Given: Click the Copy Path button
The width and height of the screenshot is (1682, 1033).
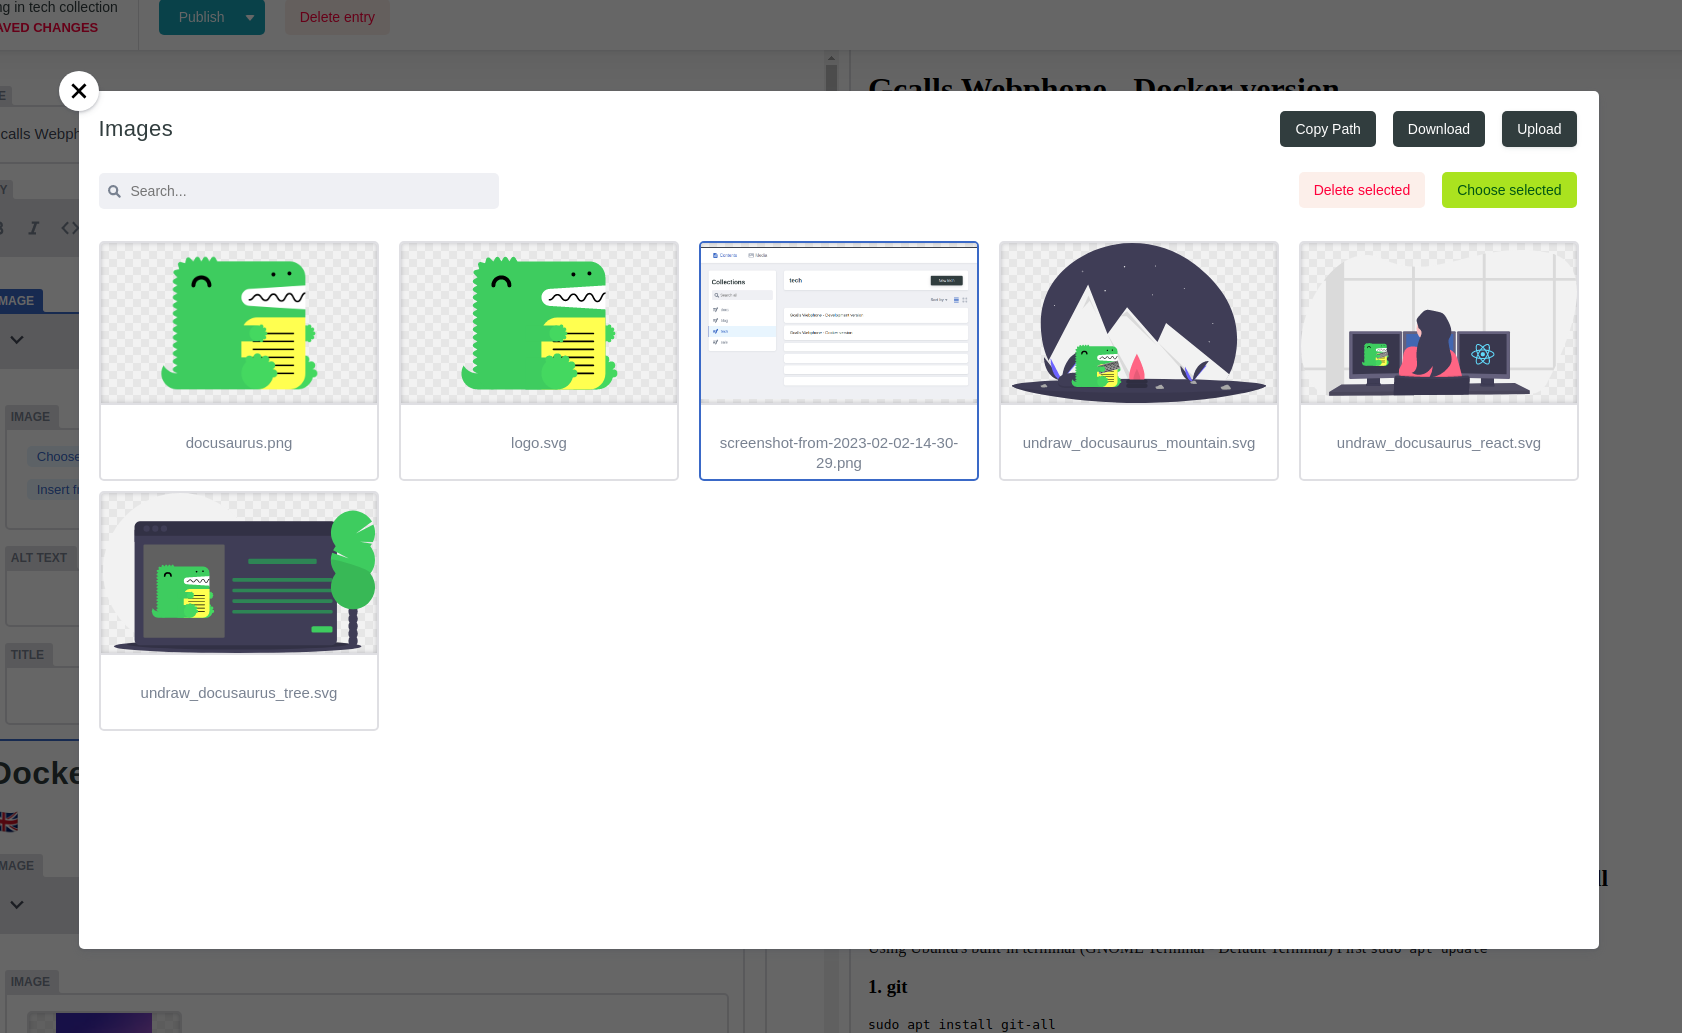Looking at the screenshot, I should click(1327, 129).
